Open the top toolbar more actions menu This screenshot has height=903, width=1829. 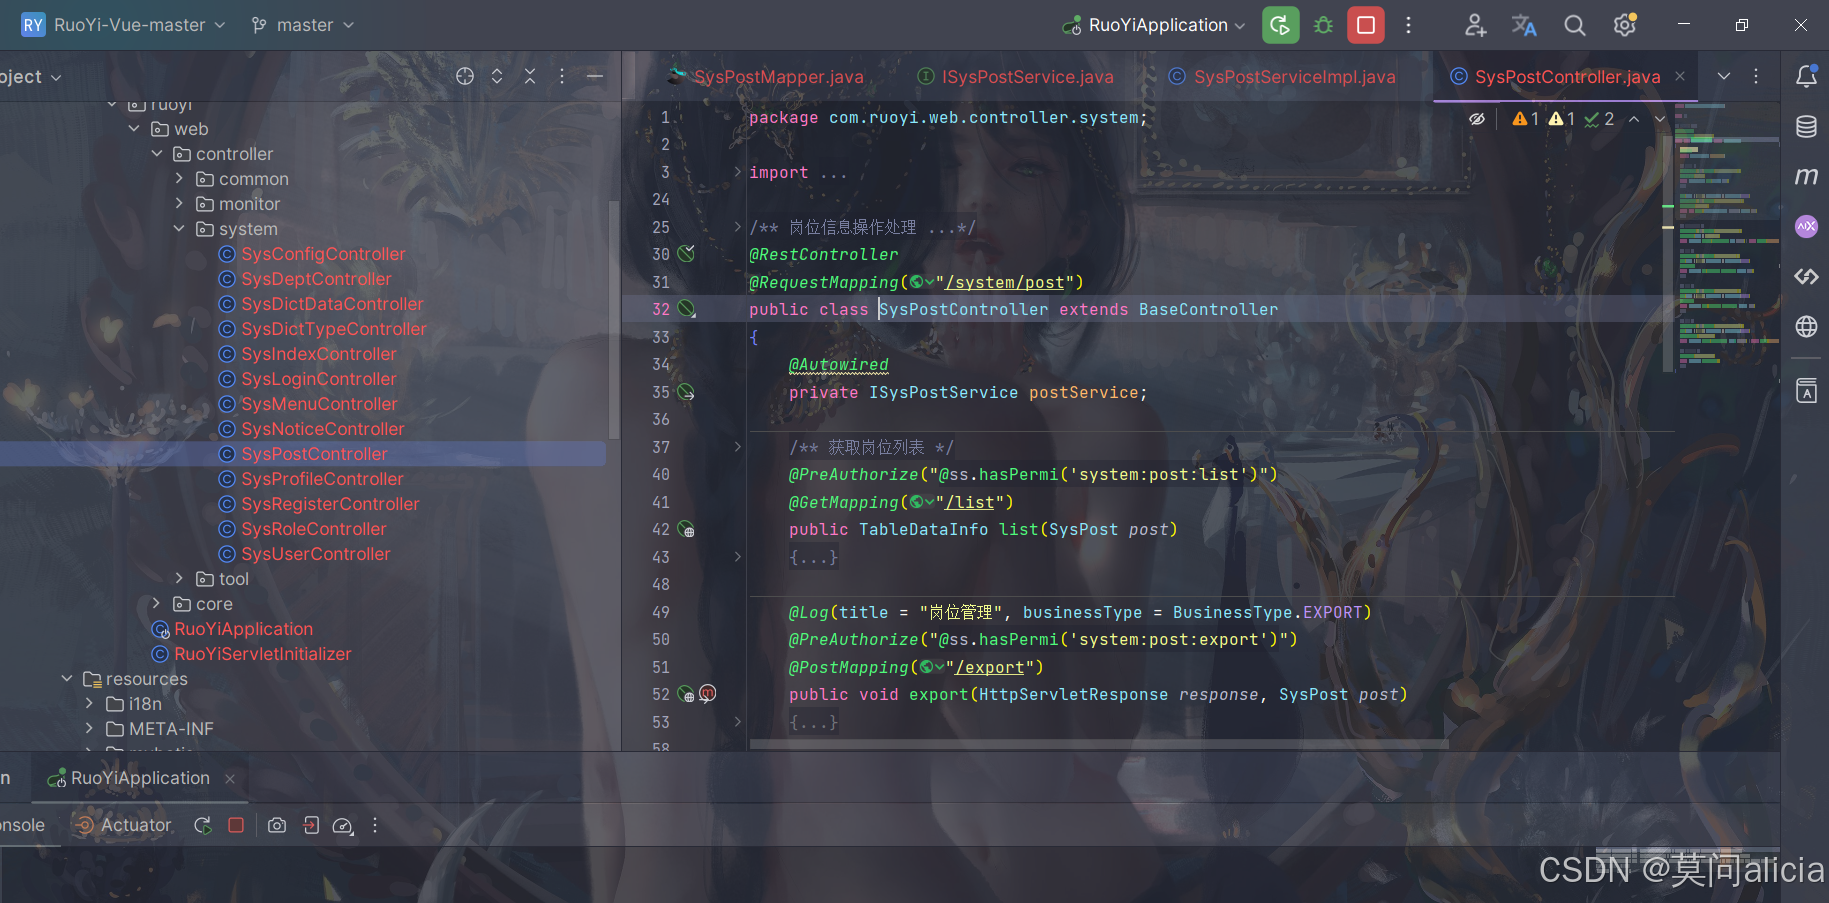coord(1408,25)
